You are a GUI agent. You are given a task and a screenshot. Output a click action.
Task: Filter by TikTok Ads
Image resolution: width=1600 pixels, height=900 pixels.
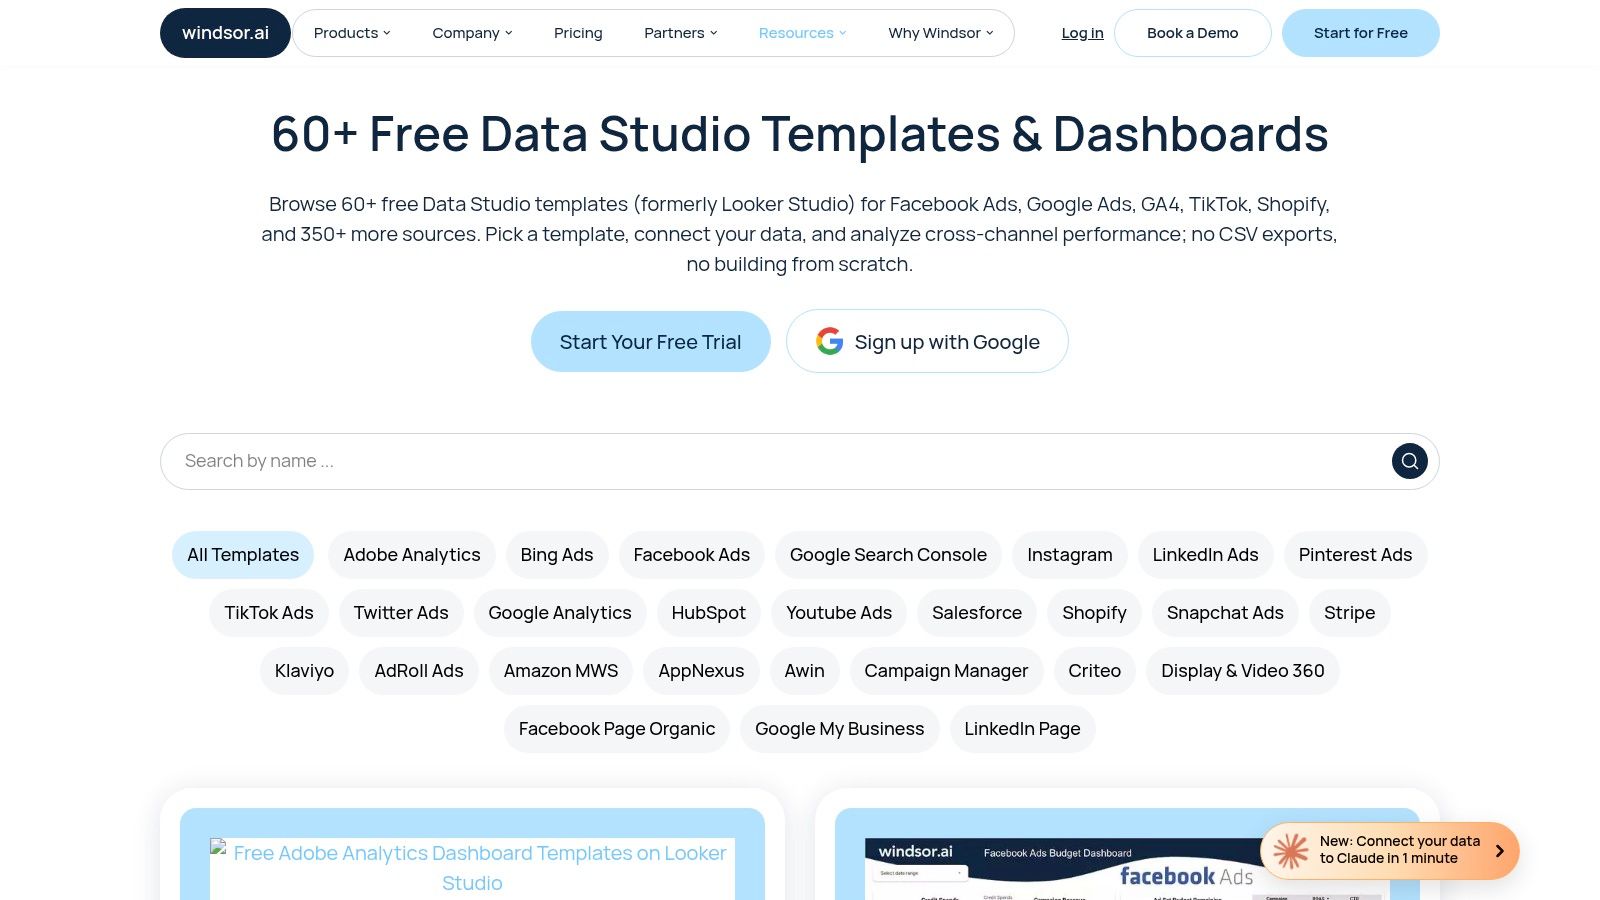click(x=269, y=613)
